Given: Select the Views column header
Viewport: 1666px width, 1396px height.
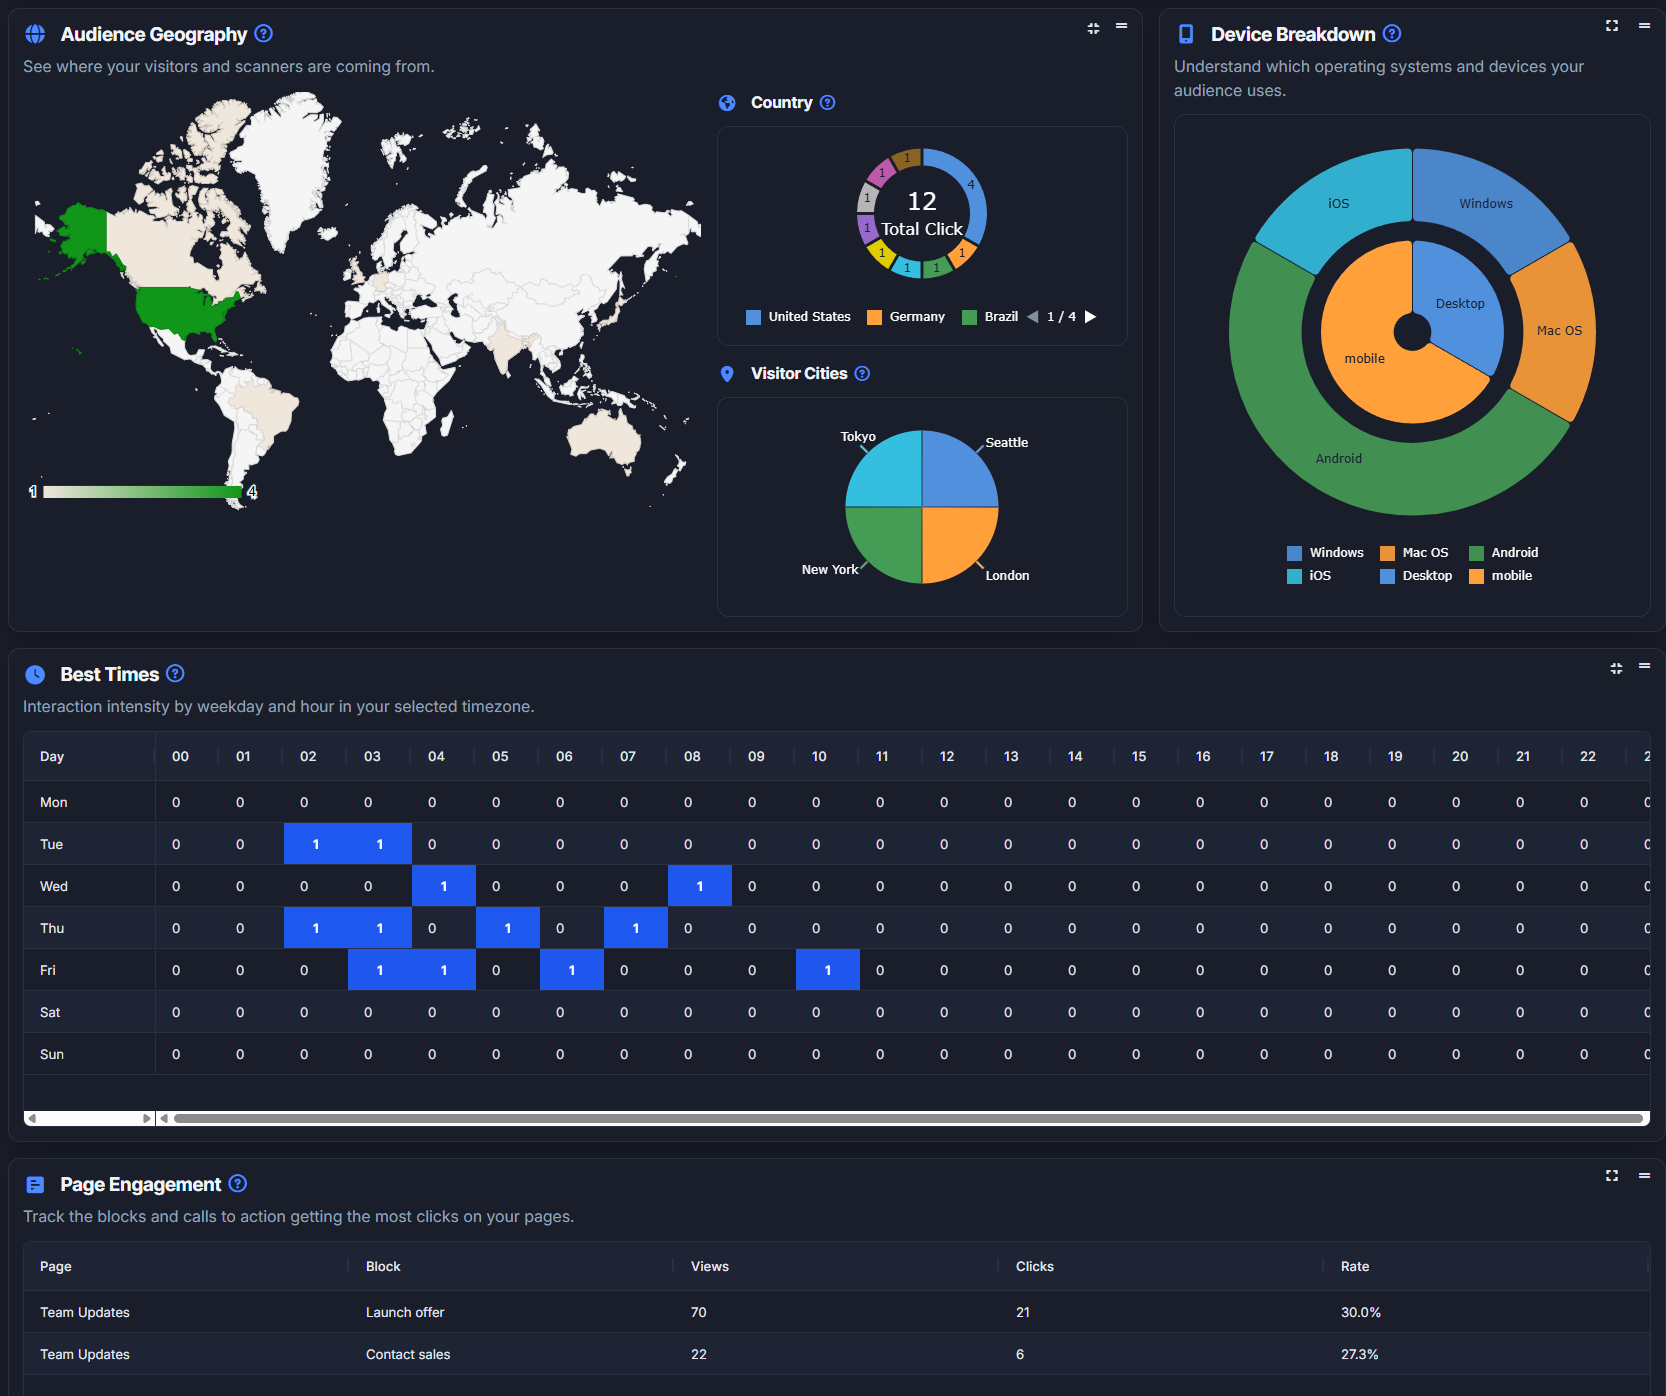Looking at the screenshot, I should tap(710, 1266).
